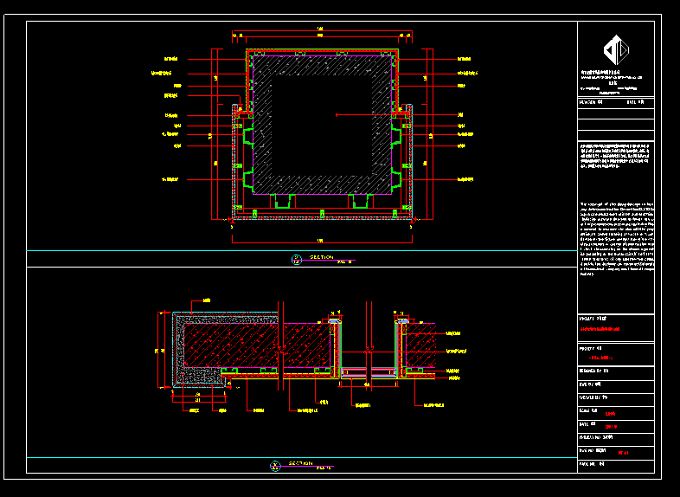Click the empty center of the square column
This screenshot has width=680, height=497.
(x=322, y=124)
